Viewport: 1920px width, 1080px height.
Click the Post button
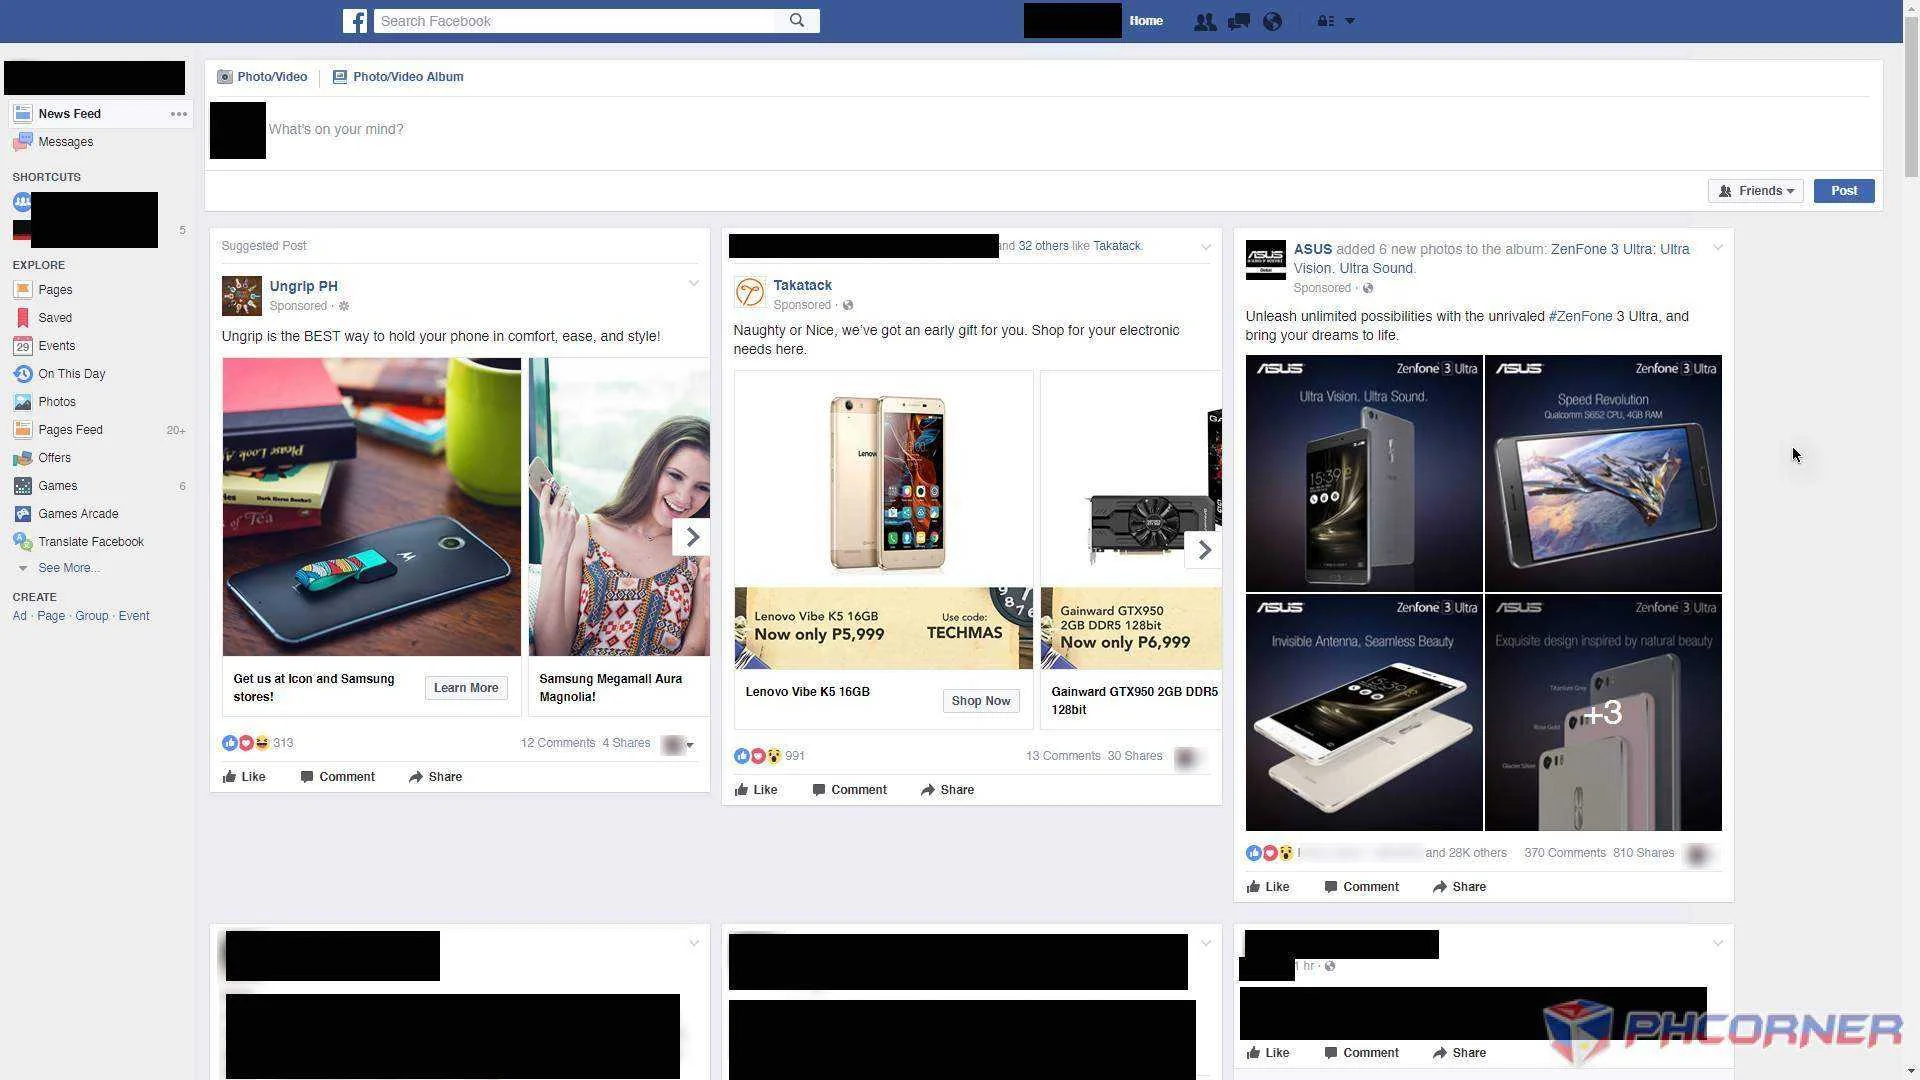click(1844, 191)
